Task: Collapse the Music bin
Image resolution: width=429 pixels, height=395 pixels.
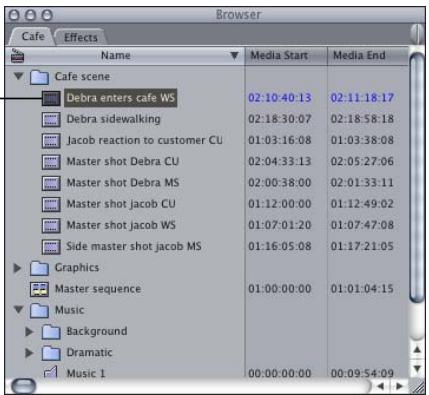Action: (x=18, y=310)
